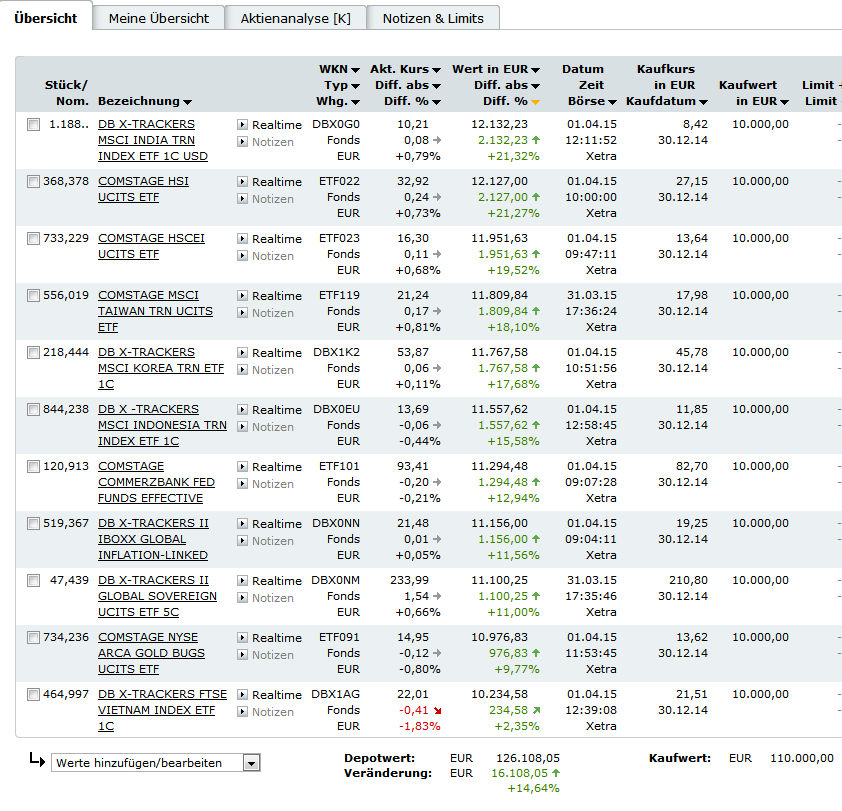Click Realtime icon for FTSE VIETNAM ETF
The image size is (842, 811).
pyautogui.click(x=242, y=695)
